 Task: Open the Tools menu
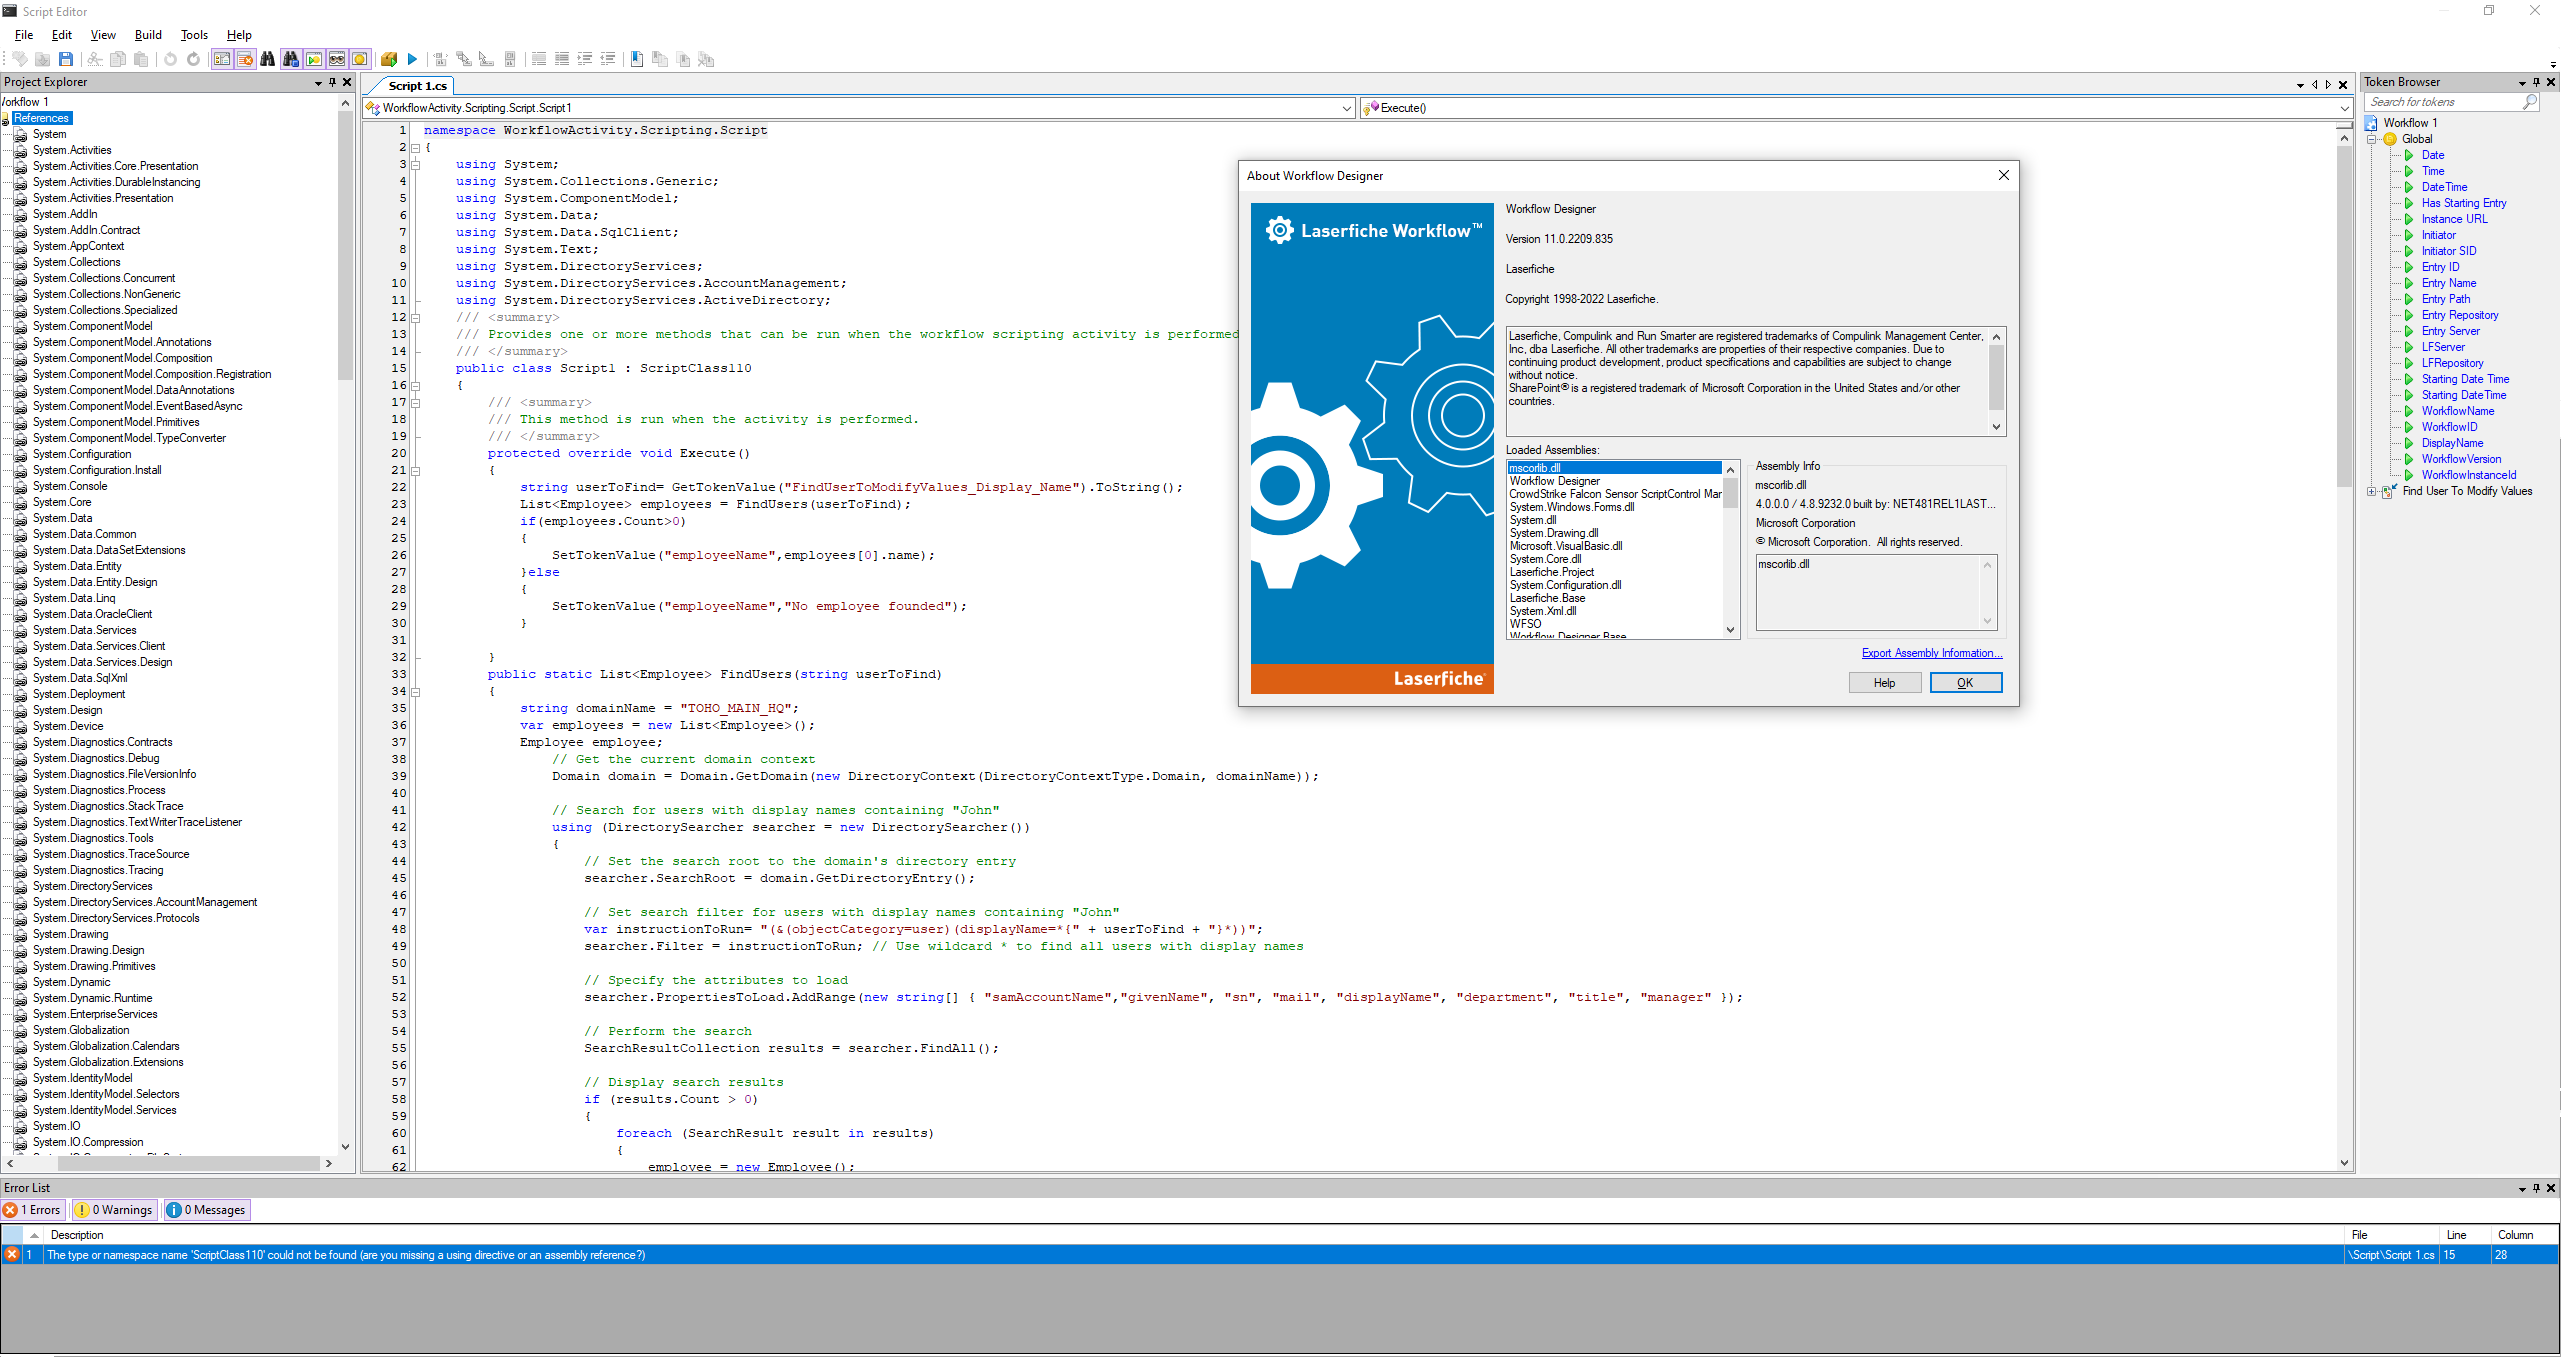tap(194, 35)
